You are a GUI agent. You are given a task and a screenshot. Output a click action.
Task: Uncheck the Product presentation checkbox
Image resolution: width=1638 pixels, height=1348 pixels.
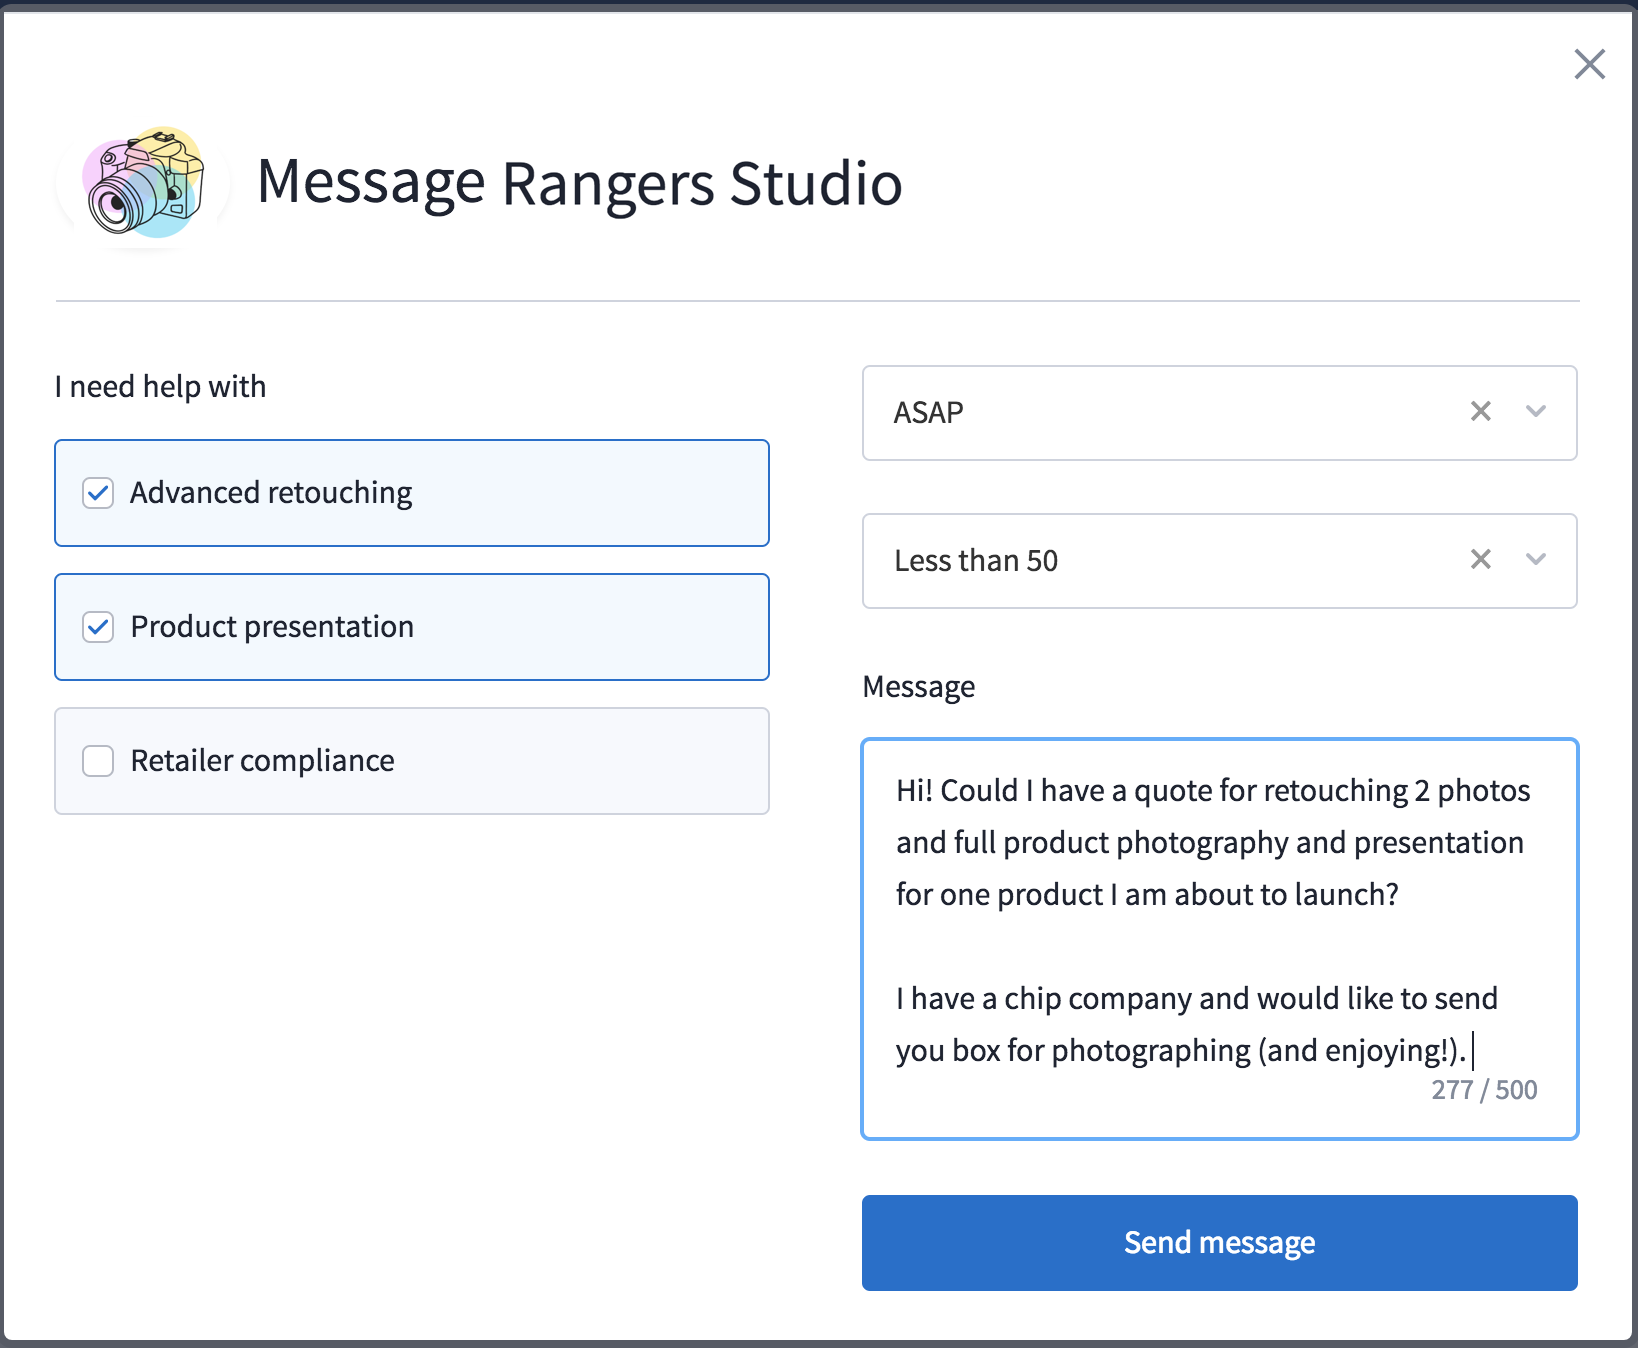98,627
